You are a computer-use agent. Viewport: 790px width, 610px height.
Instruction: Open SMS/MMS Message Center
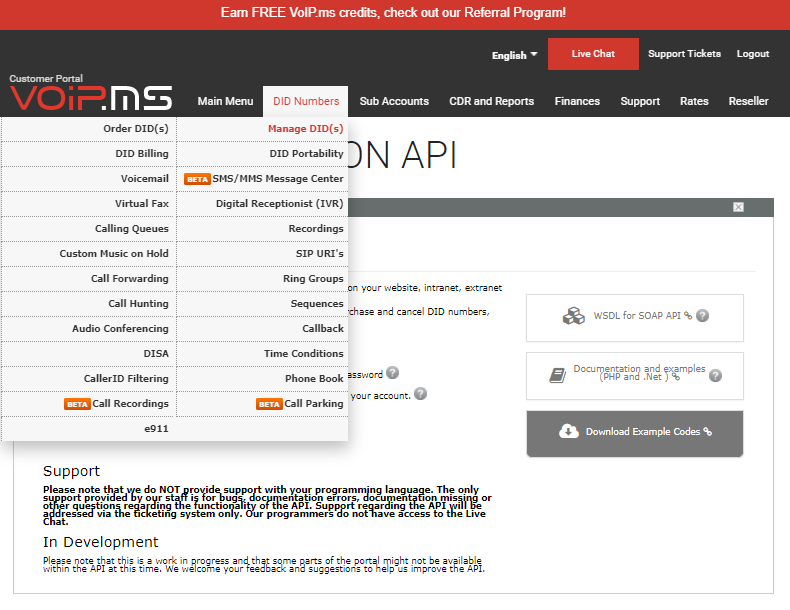tap(277, 179)
